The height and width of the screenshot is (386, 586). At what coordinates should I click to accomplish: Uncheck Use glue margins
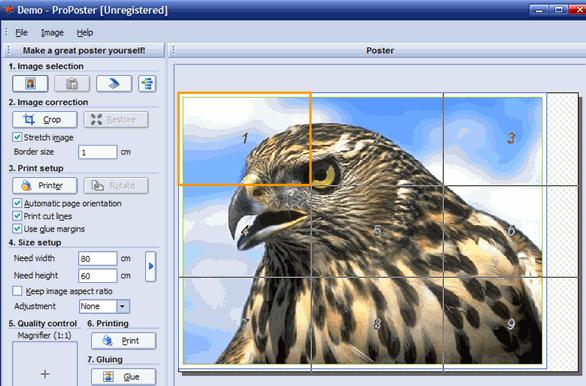(x=17, y=229)
